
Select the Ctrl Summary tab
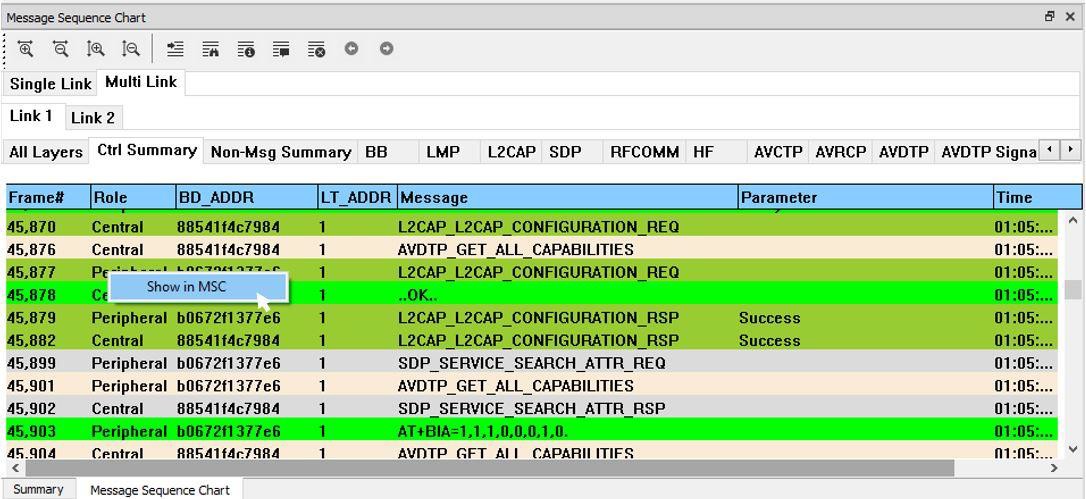(147, 150)
